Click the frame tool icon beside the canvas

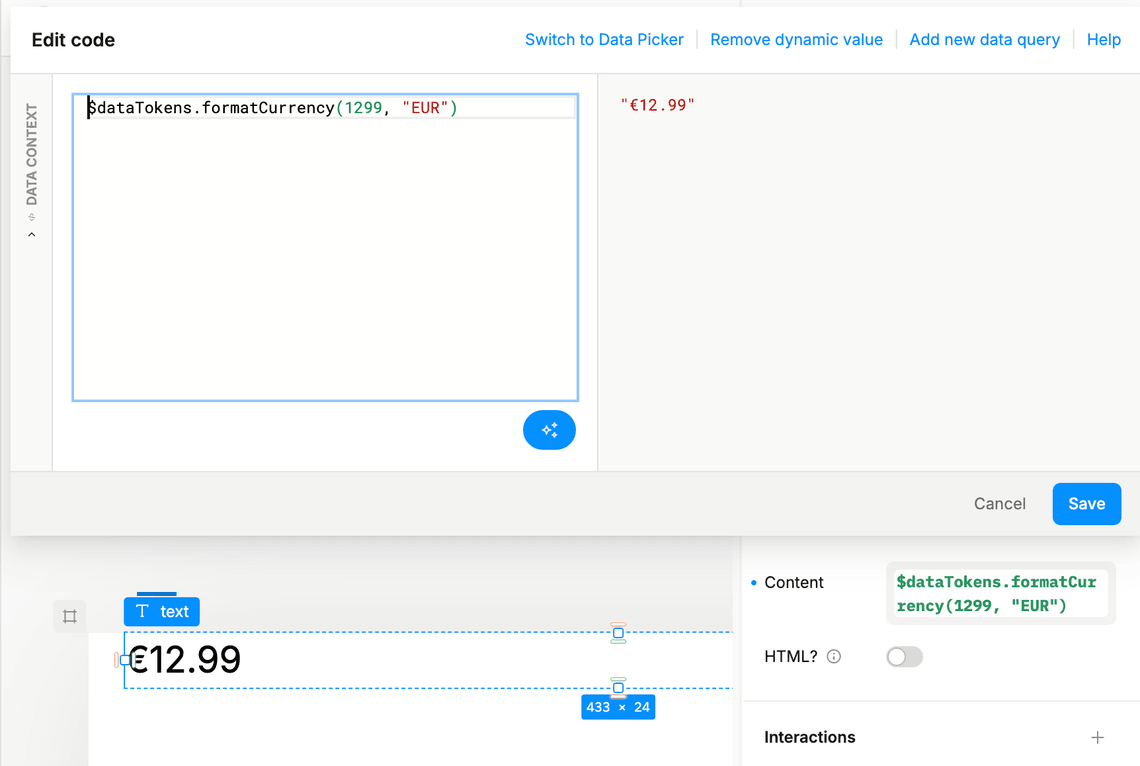69,616
